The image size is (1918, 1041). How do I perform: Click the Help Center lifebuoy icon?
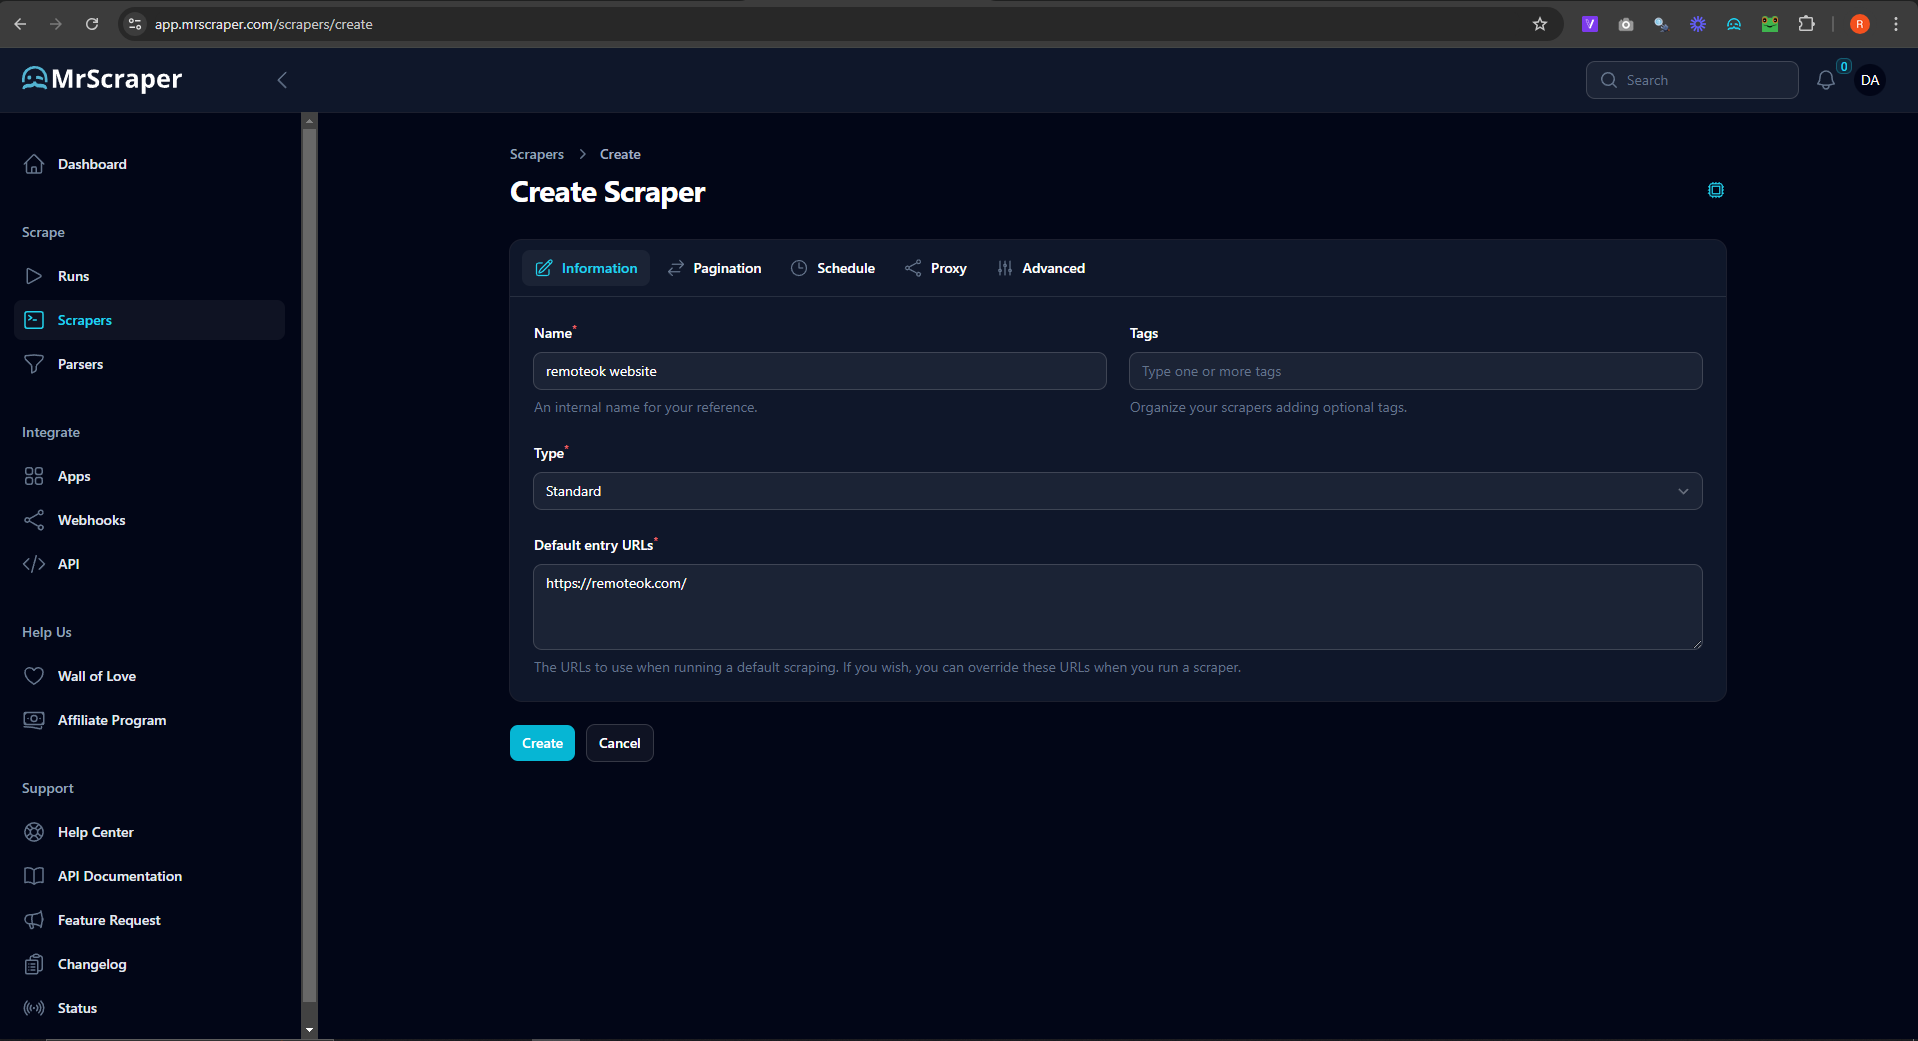point(34,832)
